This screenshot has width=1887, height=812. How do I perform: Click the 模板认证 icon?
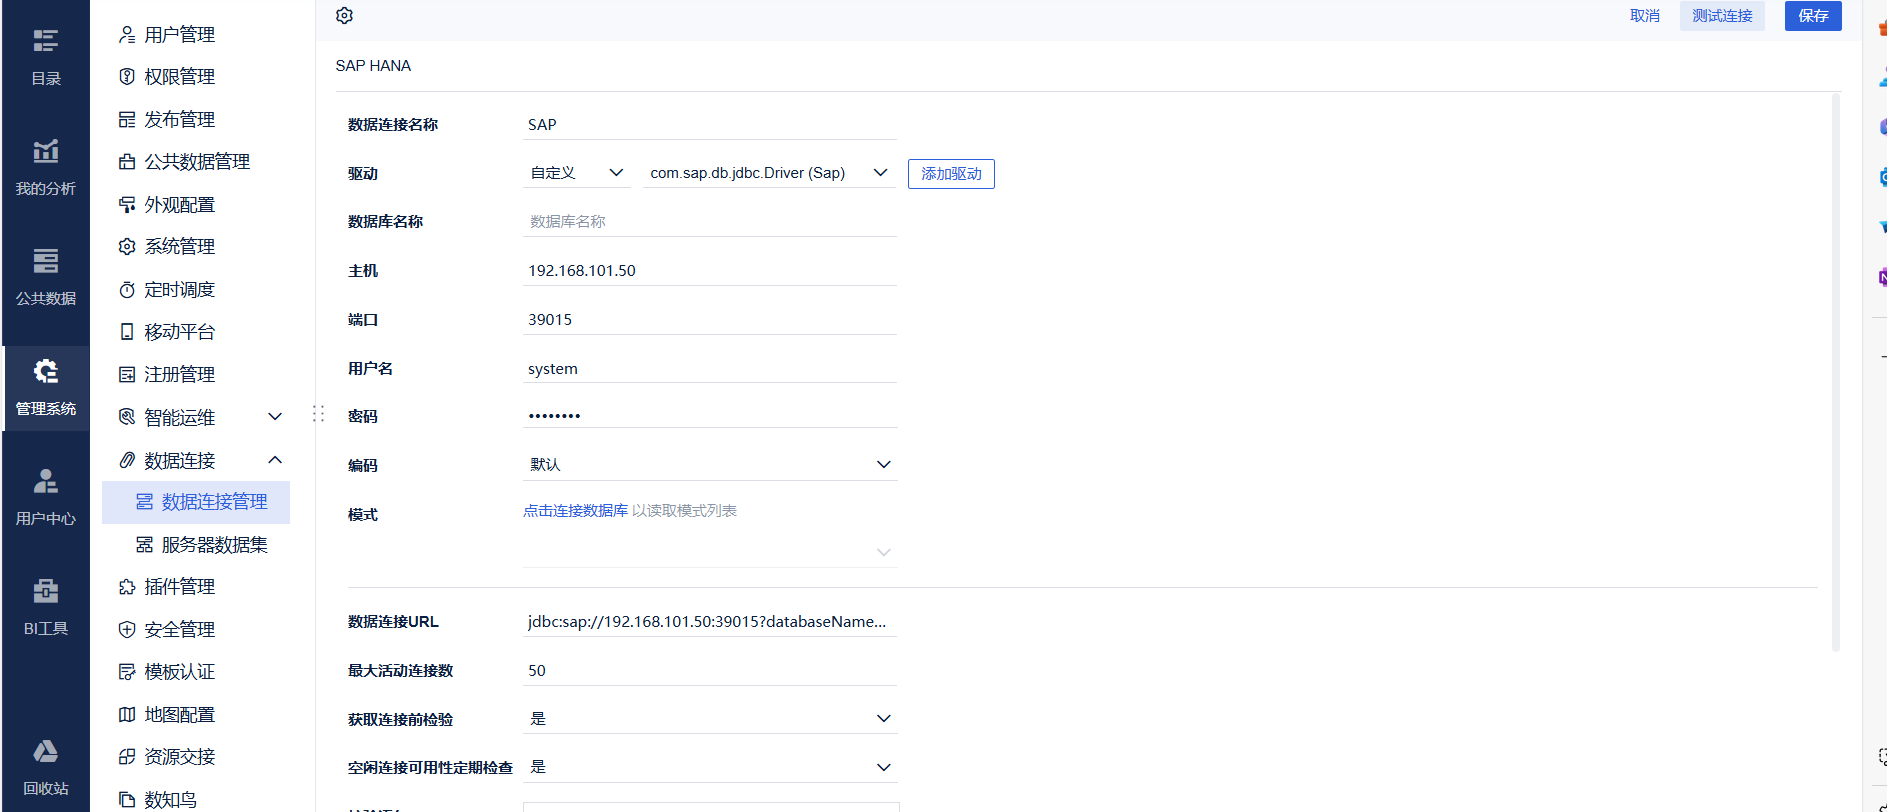pyautogui.click(x=127, y=672)
